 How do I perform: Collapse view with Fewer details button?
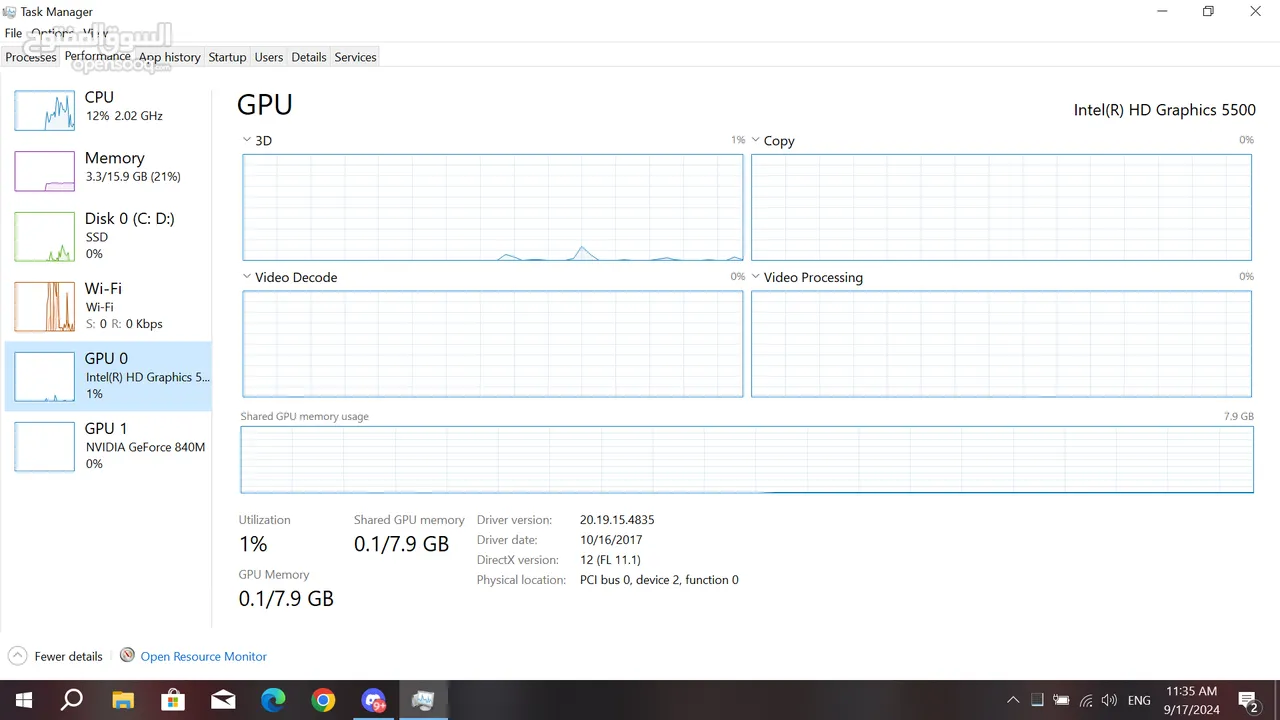[56, 656]
